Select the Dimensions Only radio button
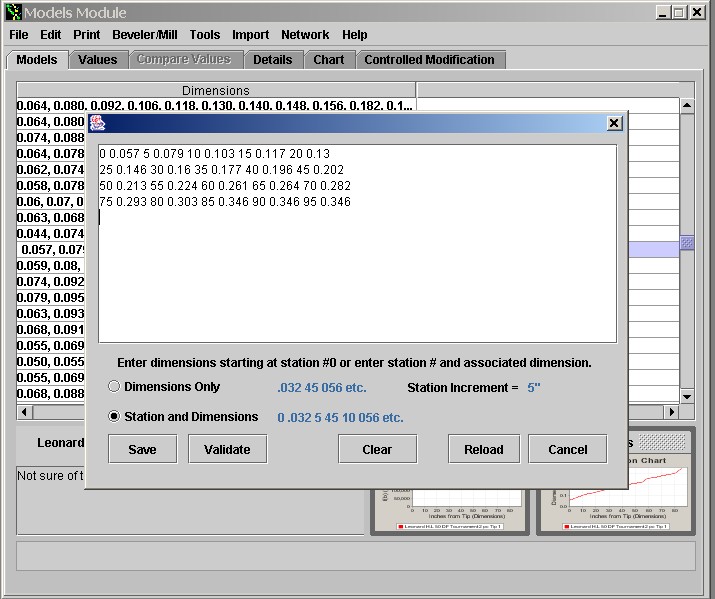Screen dimensions: 715x599 point(114,387)
